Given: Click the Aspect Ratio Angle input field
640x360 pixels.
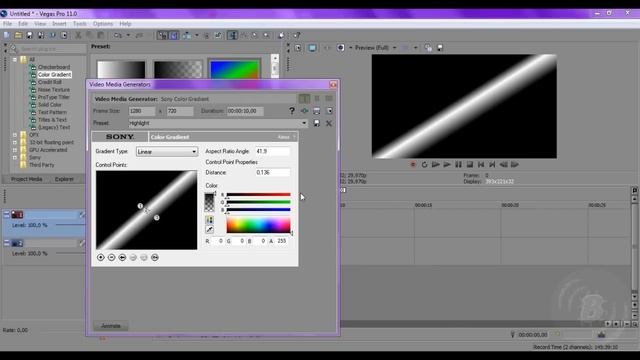Looking at the screenshot, I should pos(273,151).
